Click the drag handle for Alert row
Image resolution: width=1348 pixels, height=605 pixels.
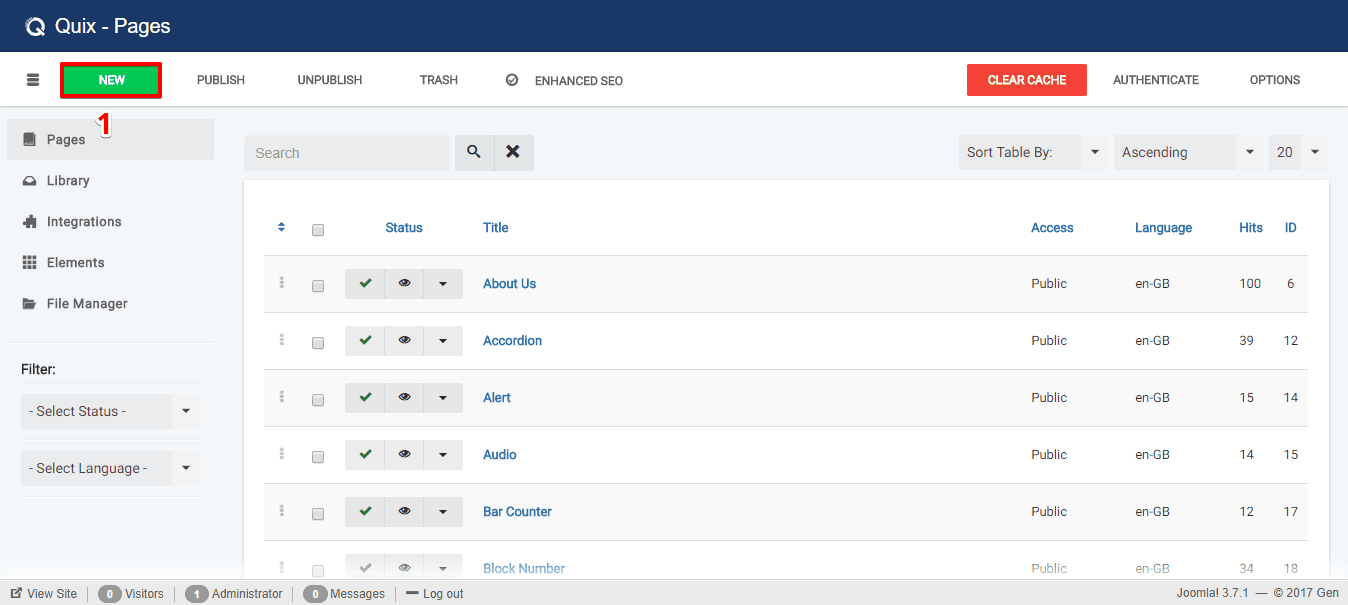coord(282,397)
